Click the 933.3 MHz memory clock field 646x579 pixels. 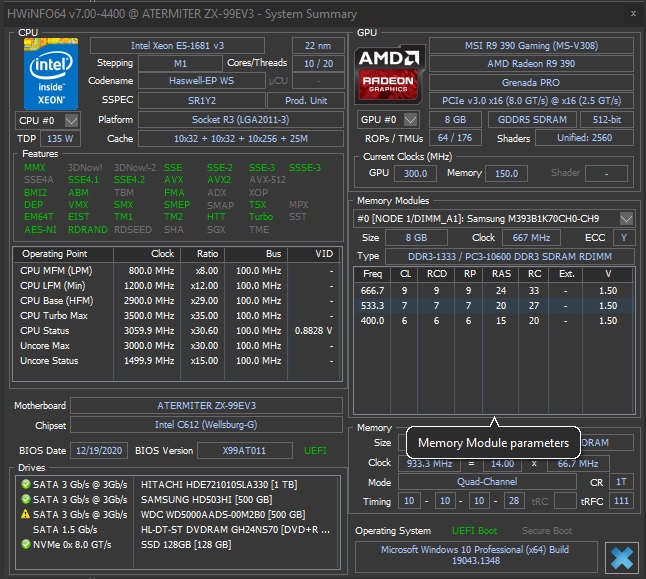click(429, 464)
